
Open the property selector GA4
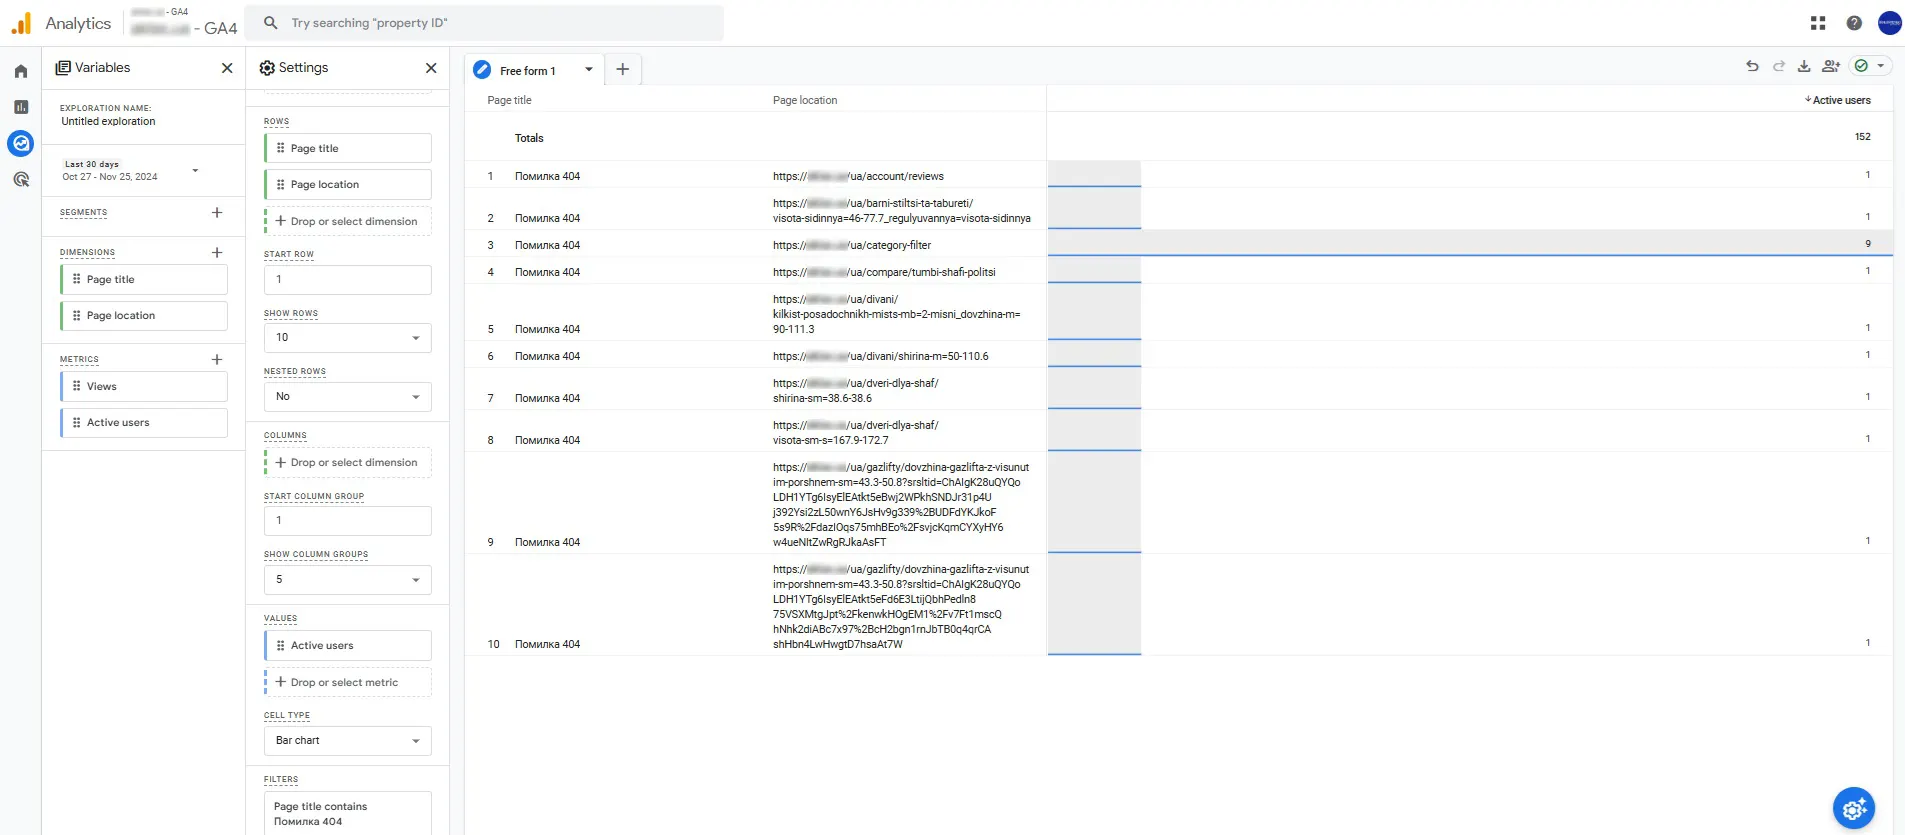pyautogui.click(x=184, y=23)
